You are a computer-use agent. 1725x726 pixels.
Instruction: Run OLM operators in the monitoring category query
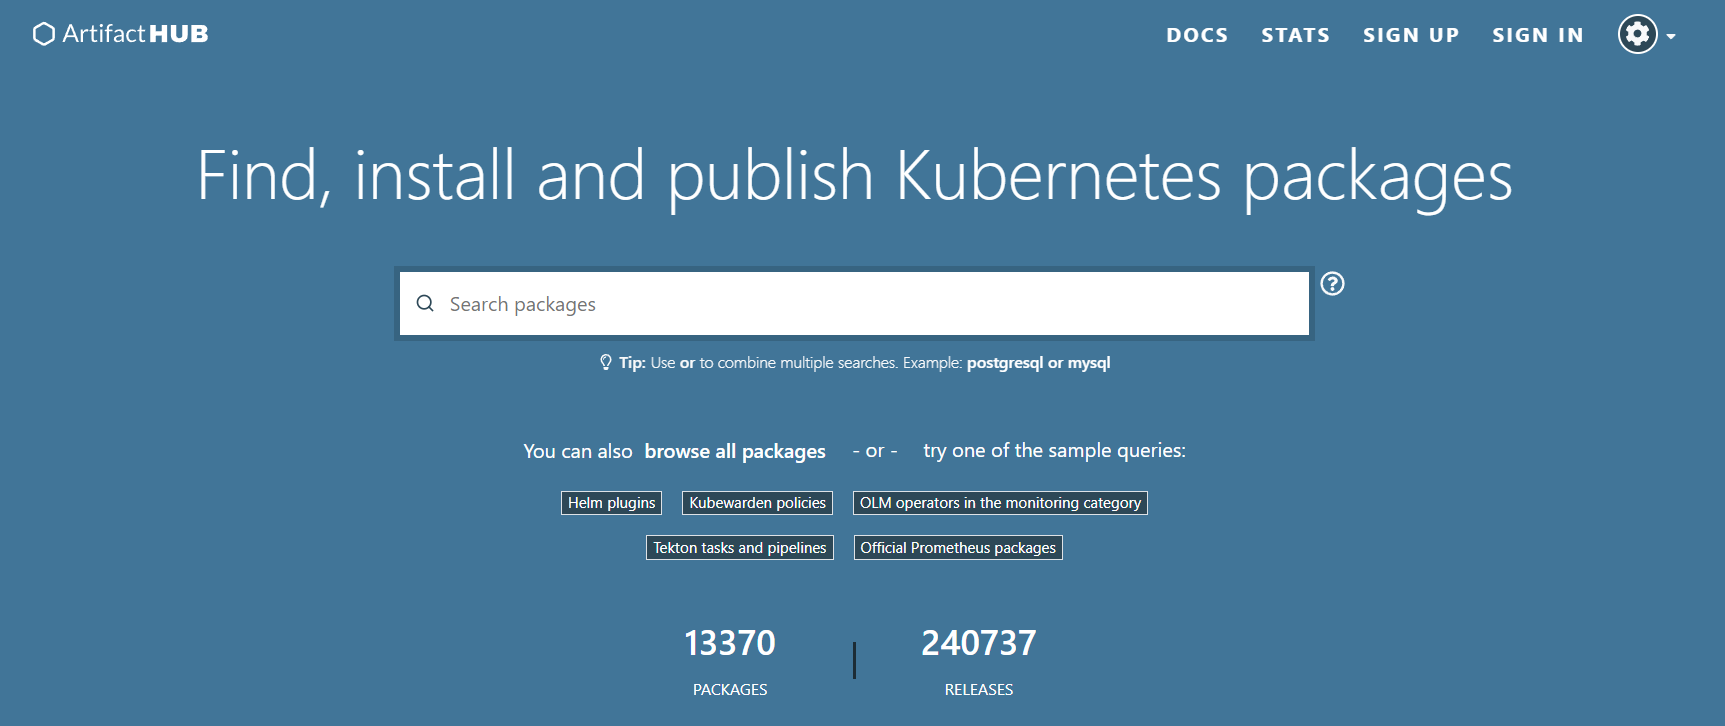tap(1000, 503)
